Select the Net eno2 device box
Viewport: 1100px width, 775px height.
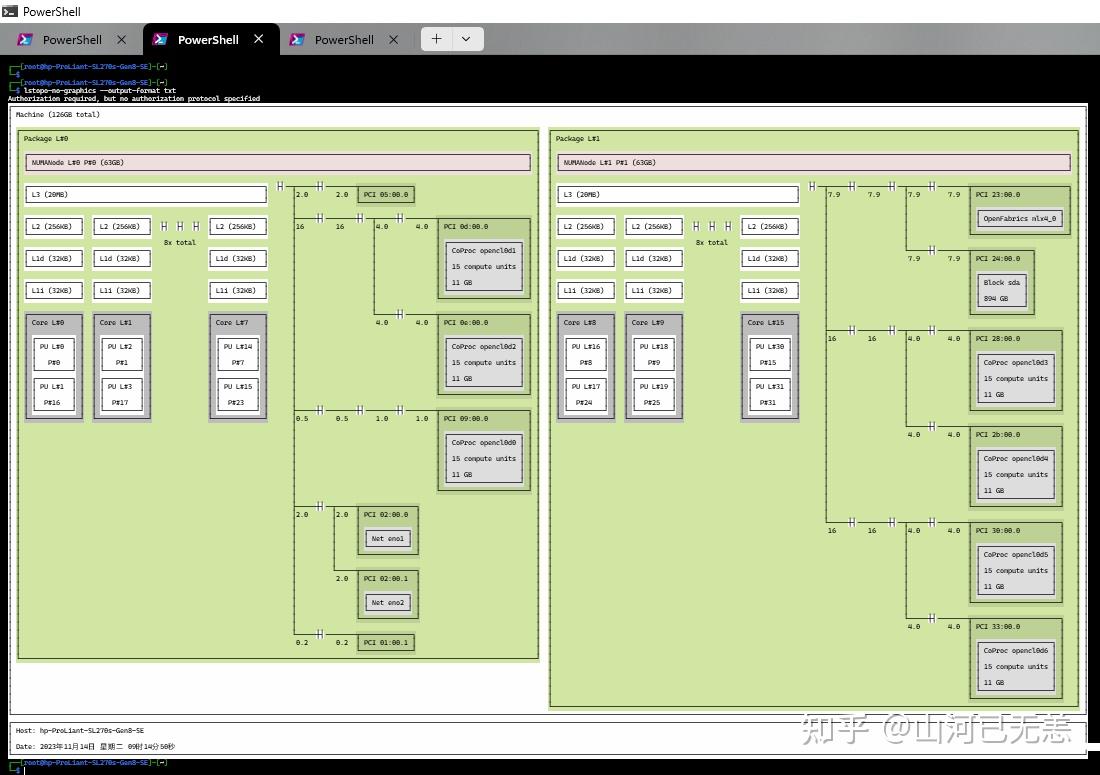[388, 603]
